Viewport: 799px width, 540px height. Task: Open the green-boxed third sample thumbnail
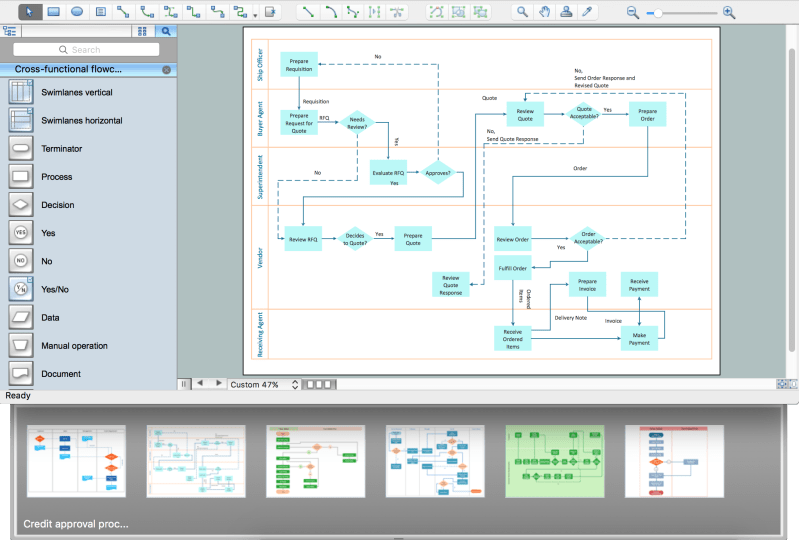pyautogui.click(x=316, y=462)
